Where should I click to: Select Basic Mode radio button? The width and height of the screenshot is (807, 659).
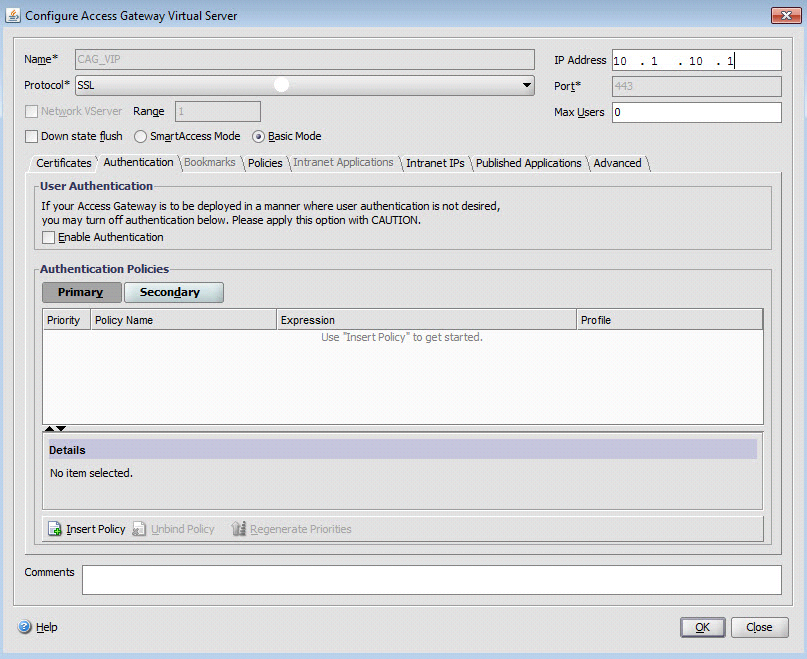[258, 136]
